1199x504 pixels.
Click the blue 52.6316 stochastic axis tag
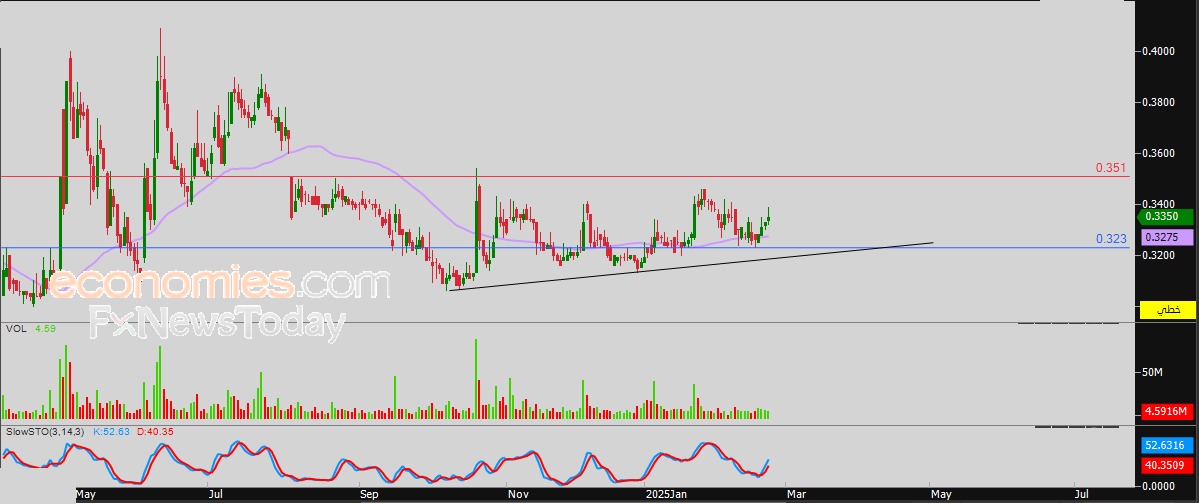coord(1167,446)
